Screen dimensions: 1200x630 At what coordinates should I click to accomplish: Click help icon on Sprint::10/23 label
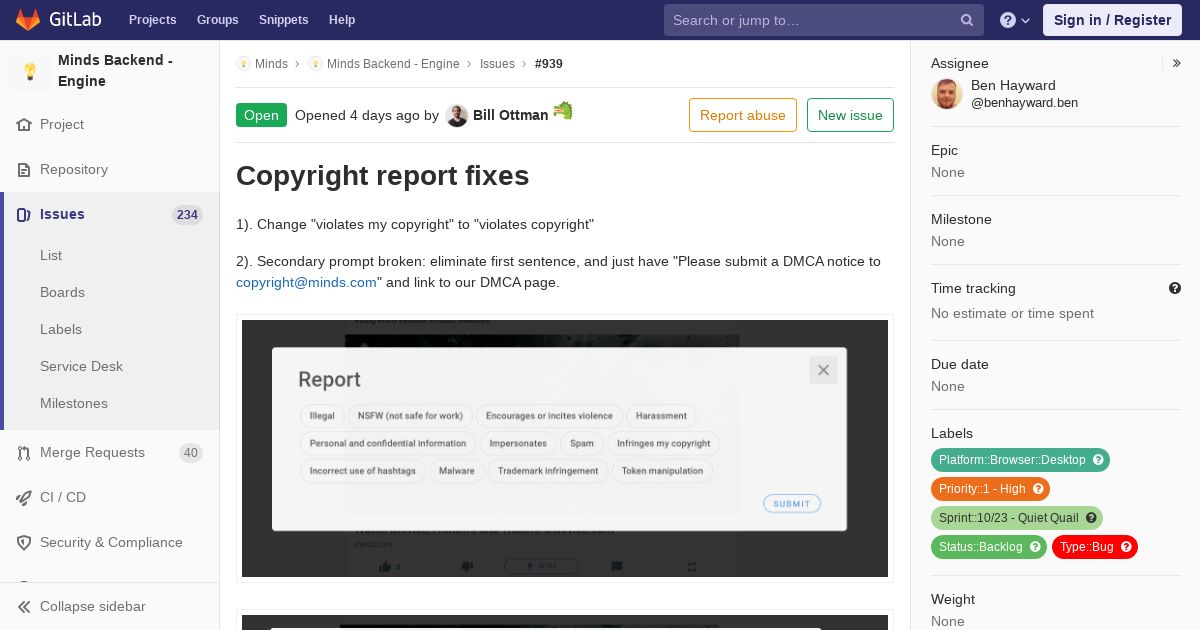click(x=1091, y=518)
